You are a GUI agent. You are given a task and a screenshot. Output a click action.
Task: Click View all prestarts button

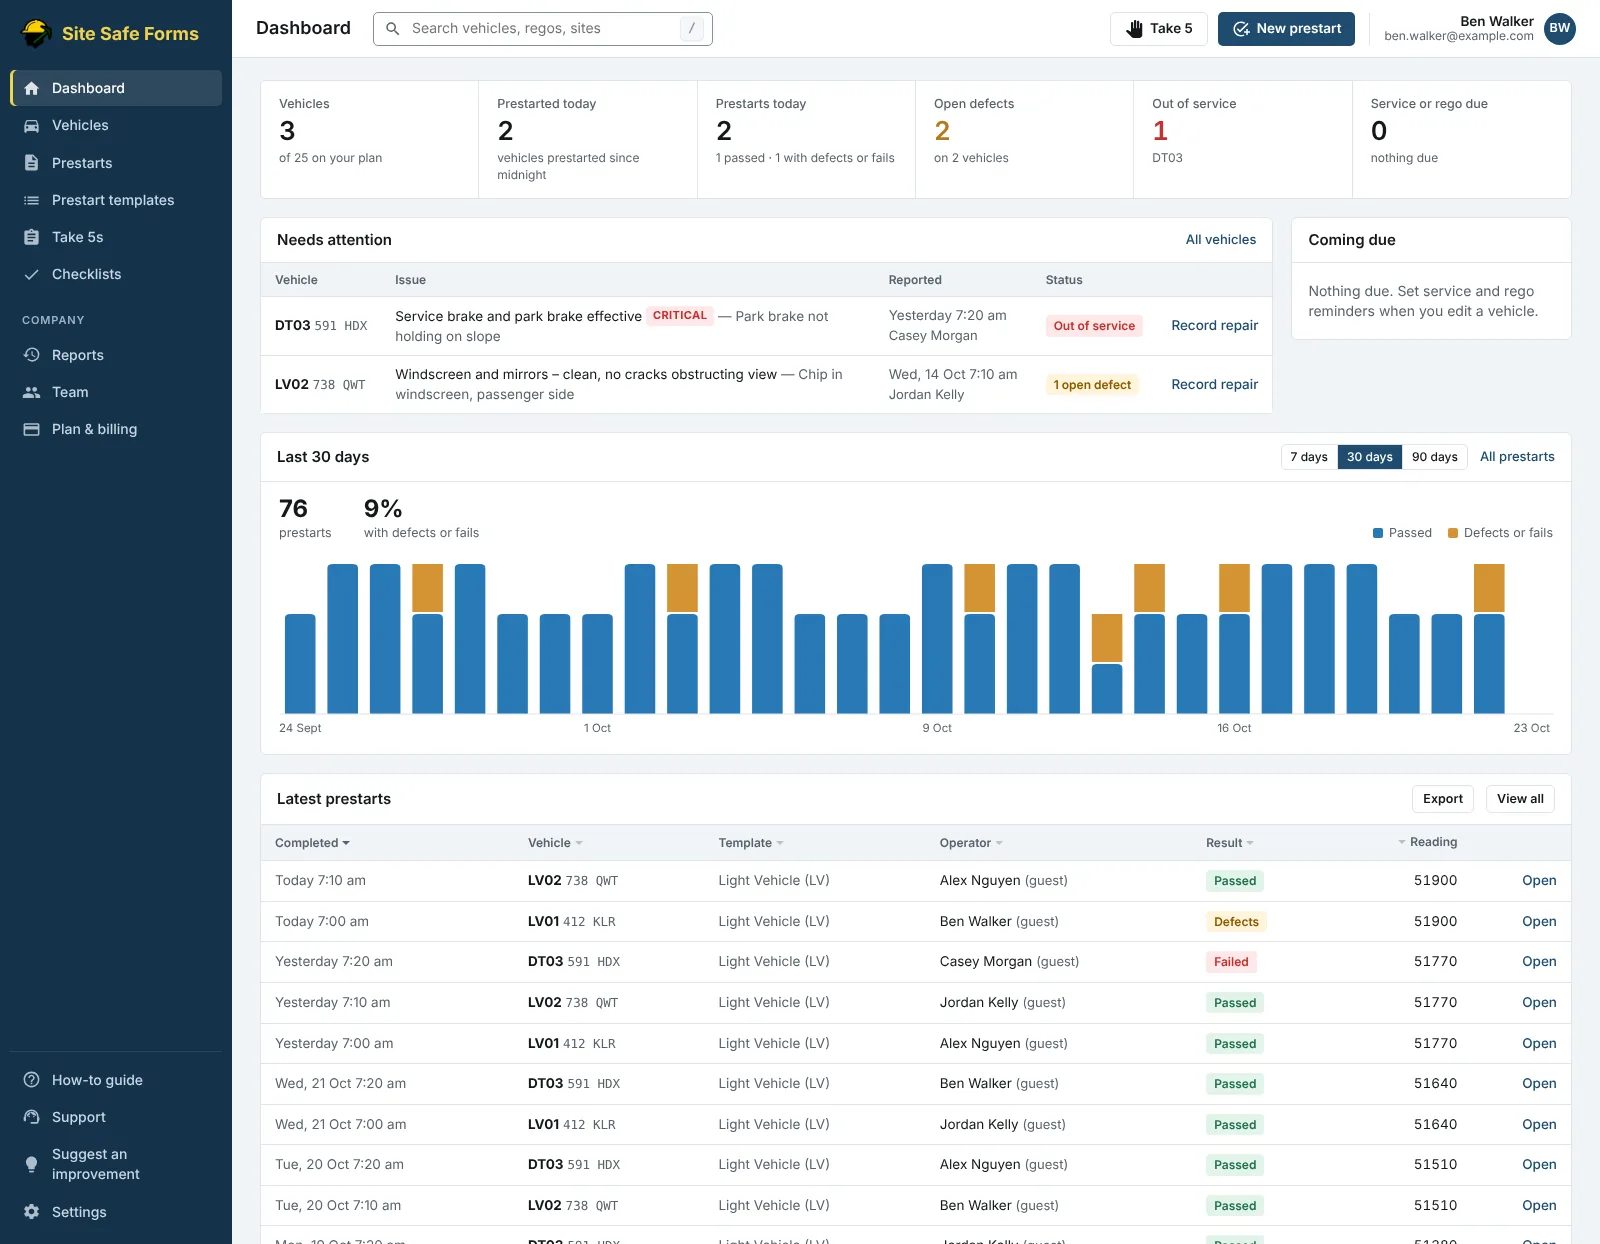[1520, 799]
